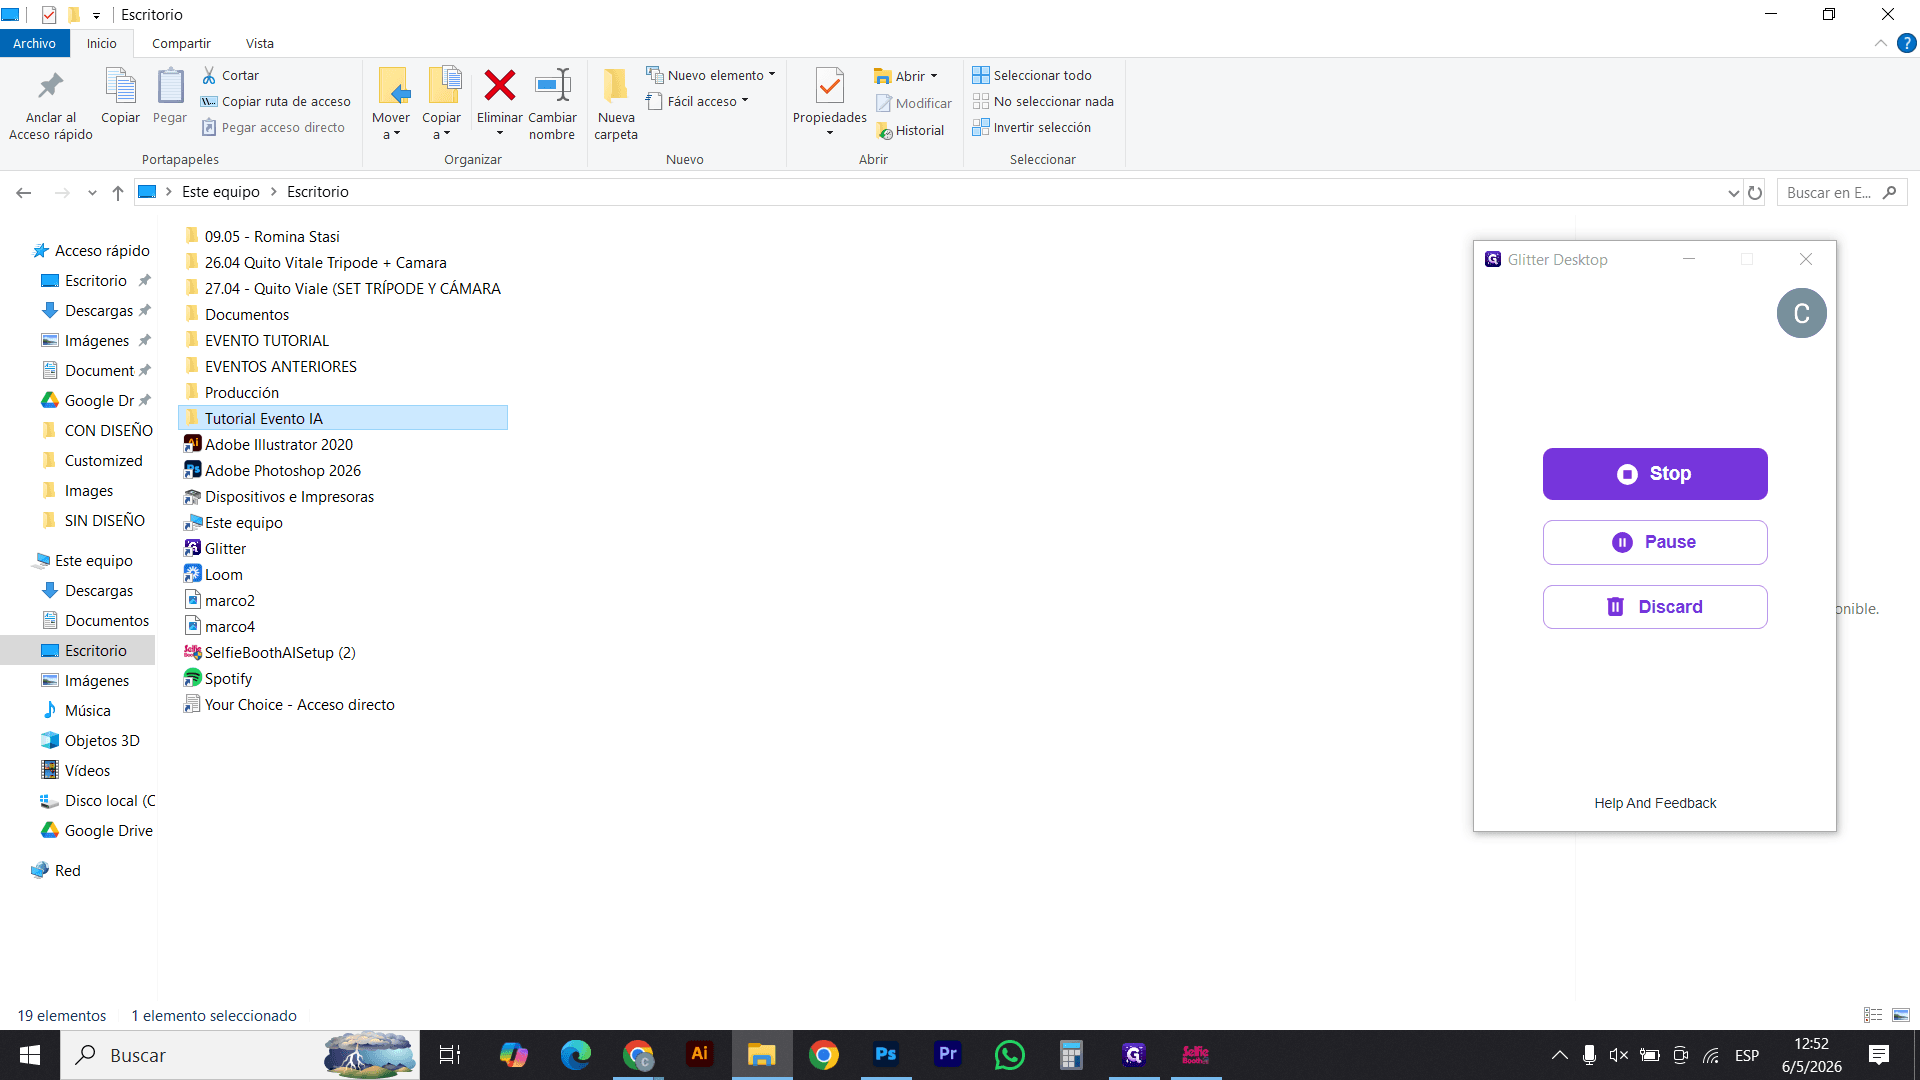
Task: Click Invertir selección in the ribbon
Action: tap(1032, 127)
